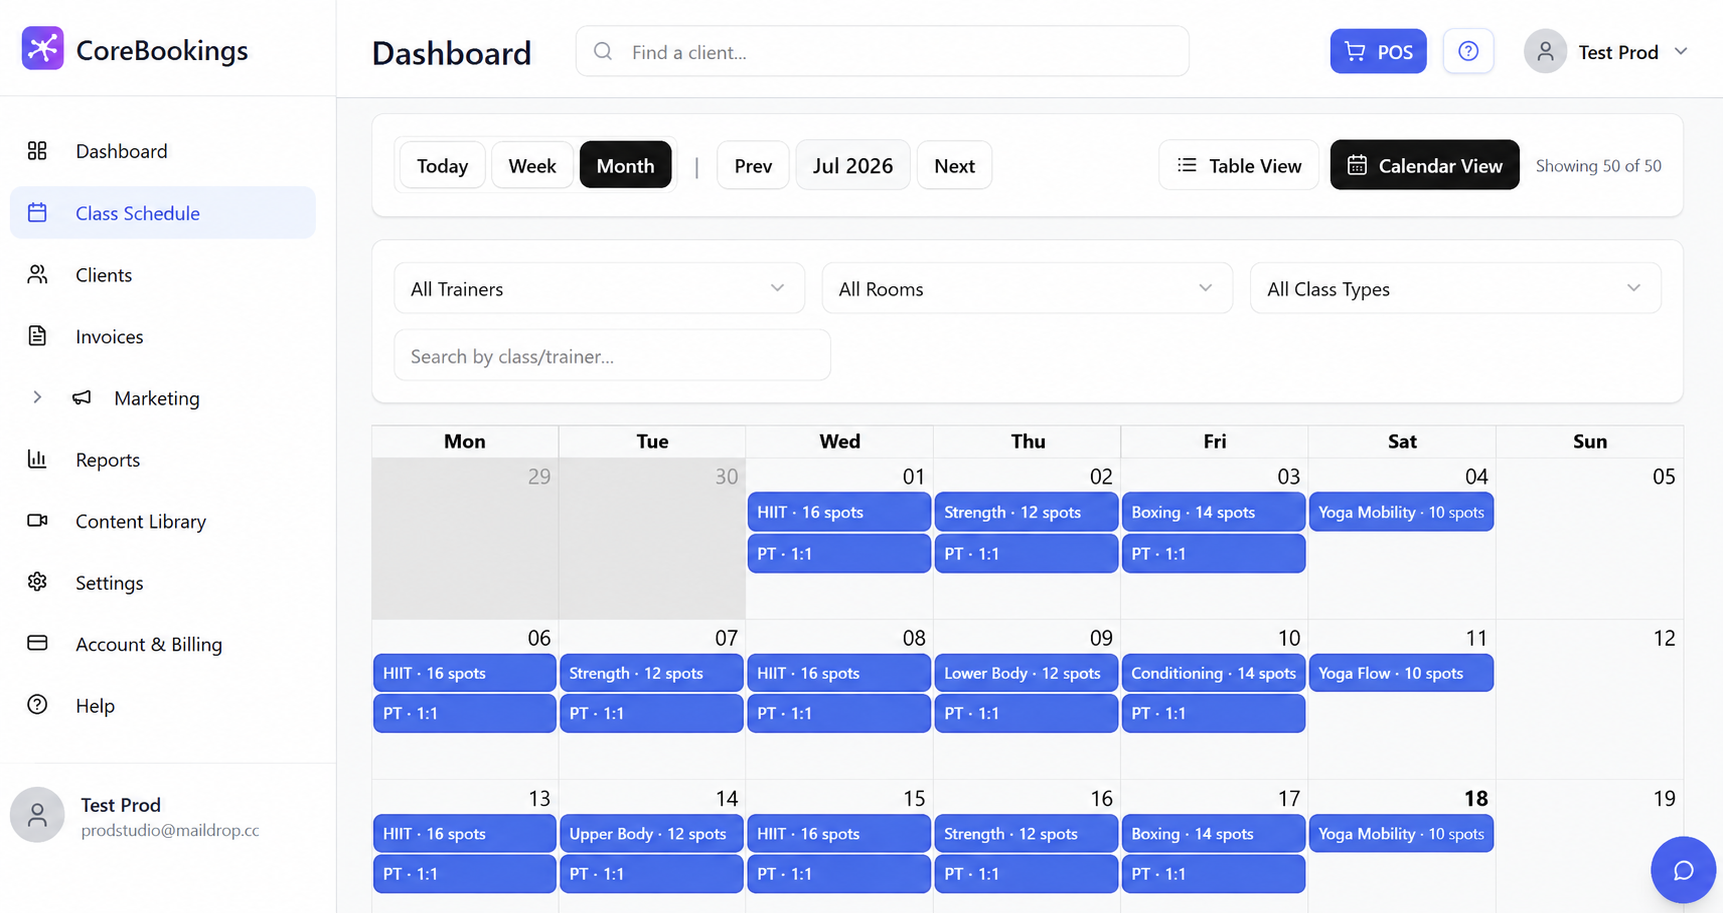Click the header user avatar icon
The image size is (1723, 913).
pyautogui.click(x=1545, y=51)
